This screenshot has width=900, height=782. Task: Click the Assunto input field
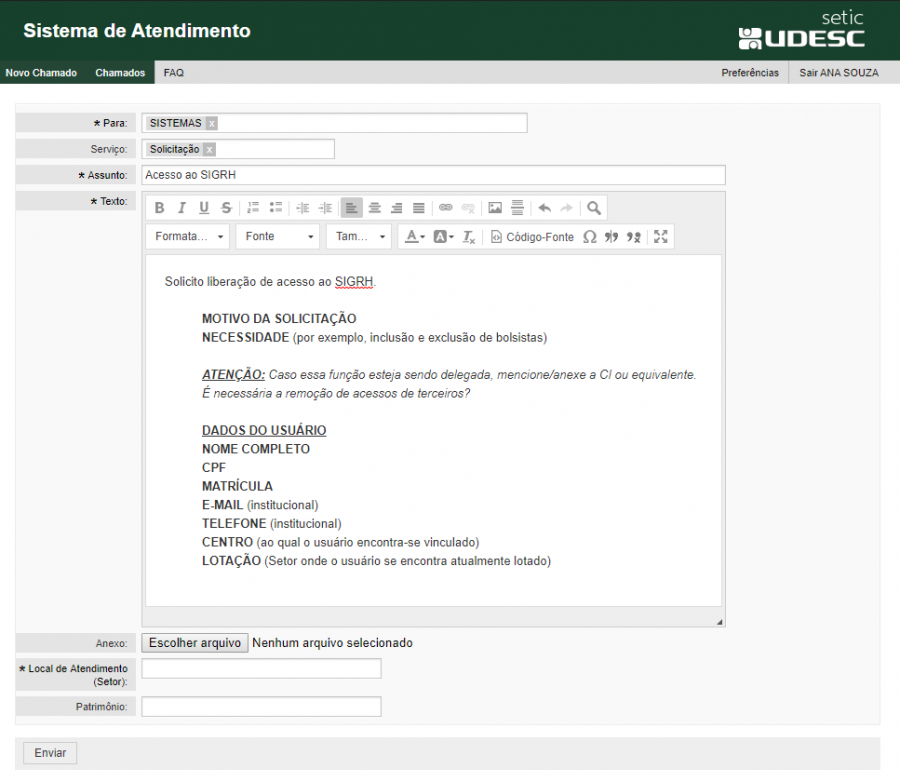click(433, 175)
